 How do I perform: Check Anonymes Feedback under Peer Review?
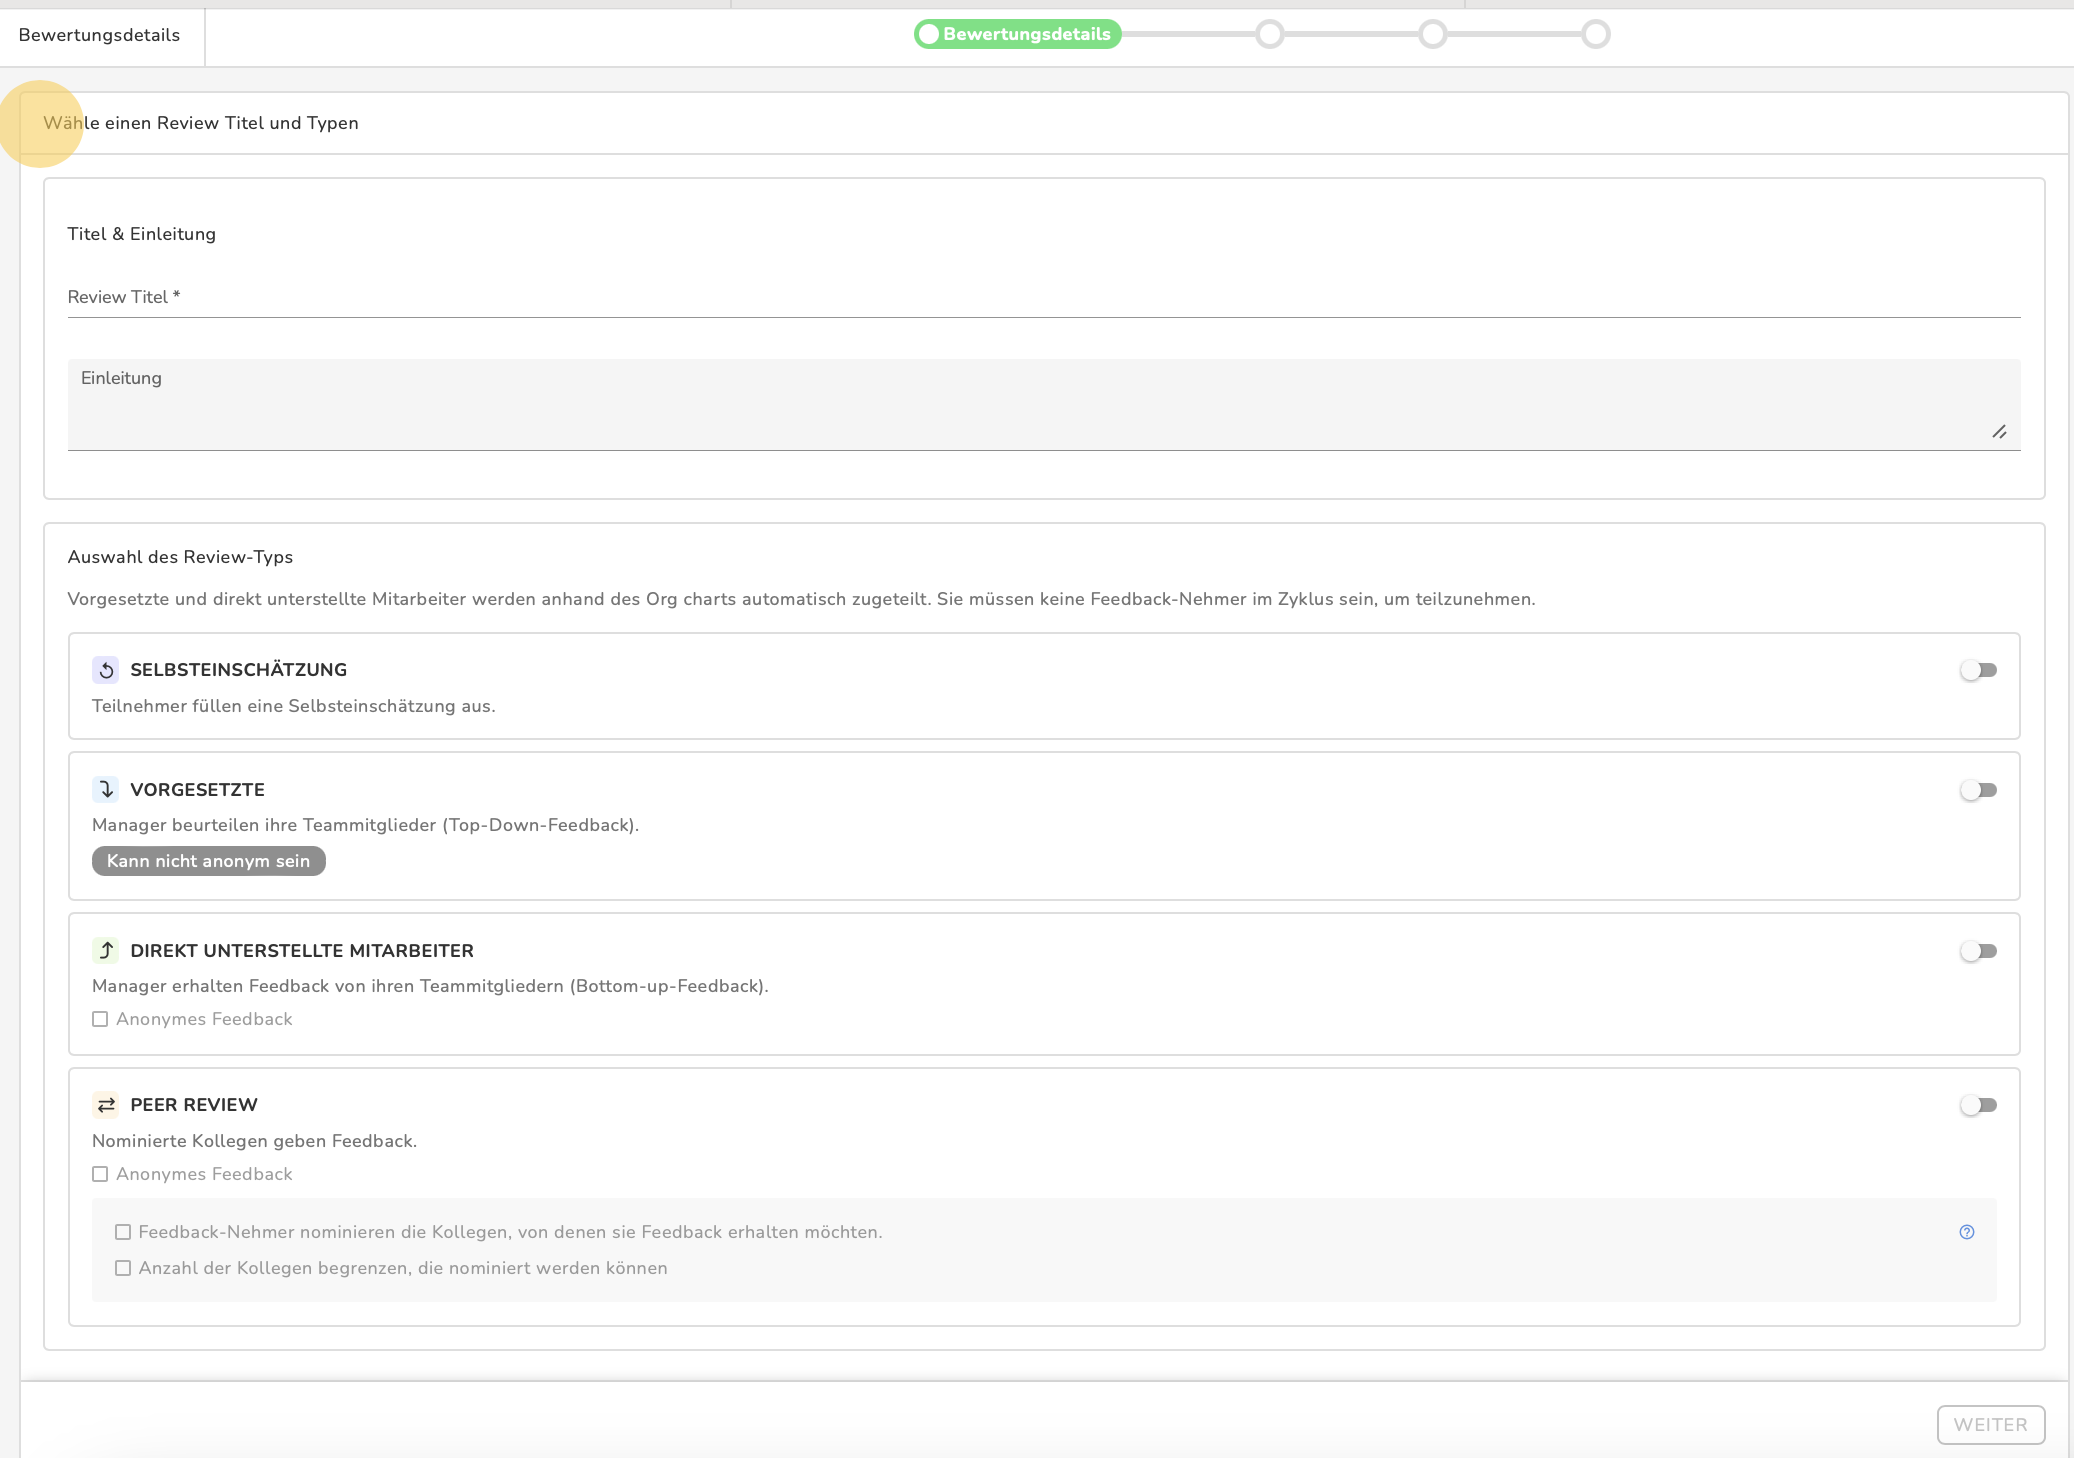point(100,1174)
